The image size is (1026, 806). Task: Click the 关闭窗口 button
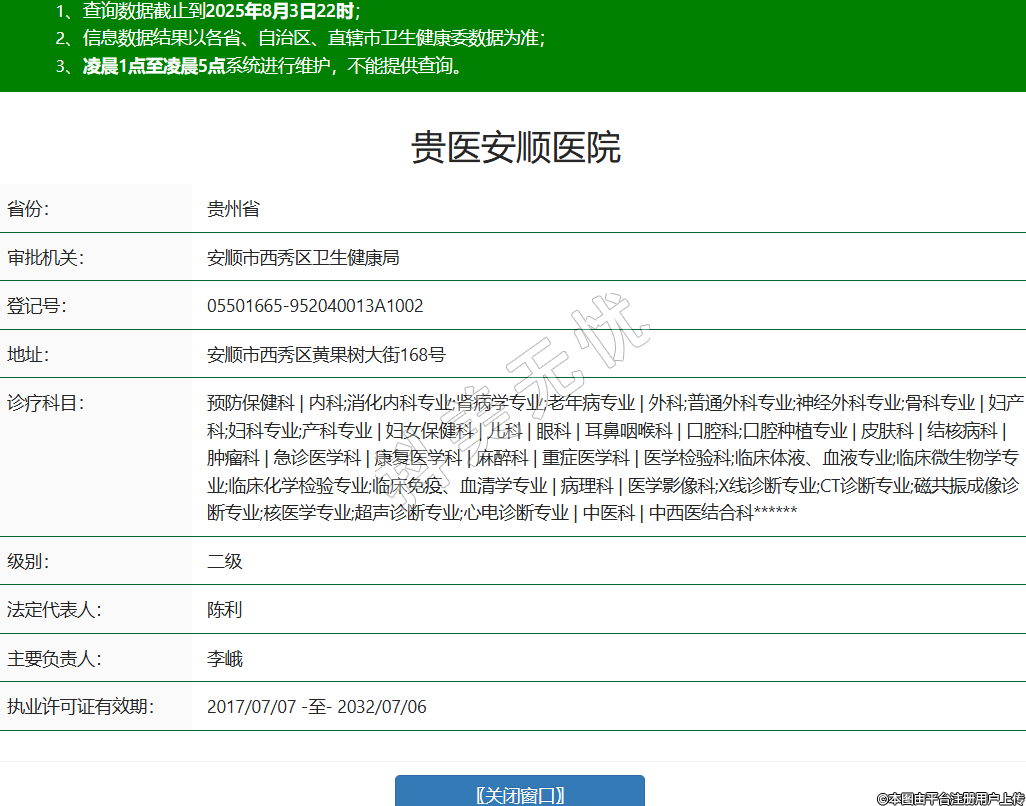519,794
